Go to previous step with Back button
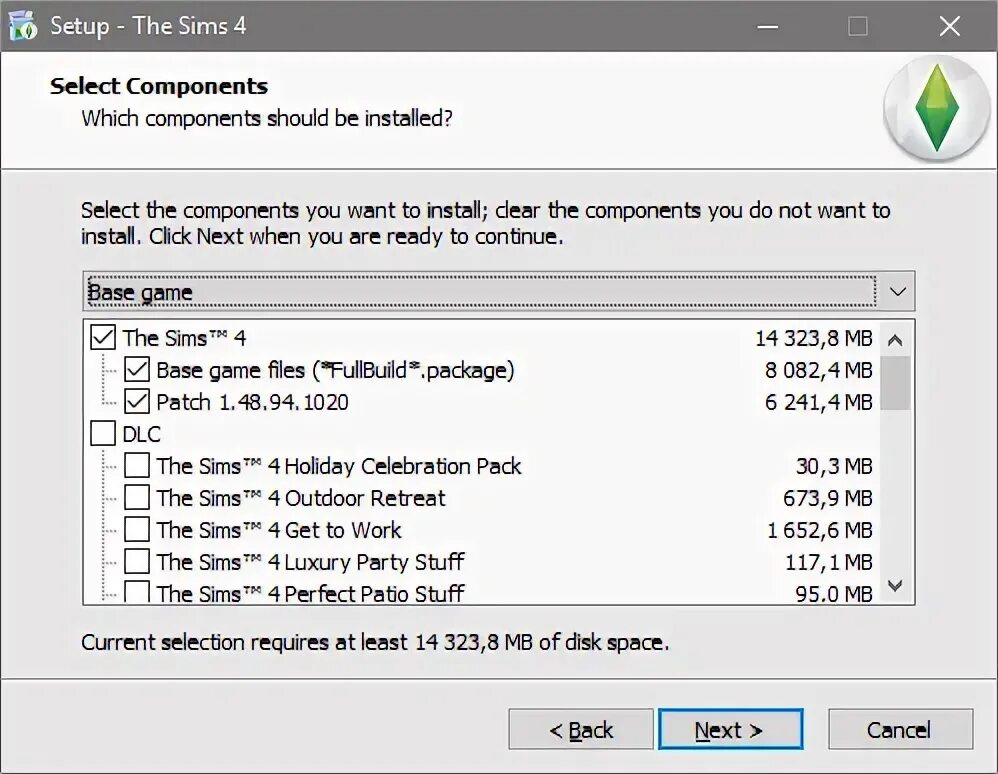 [580, 729]
